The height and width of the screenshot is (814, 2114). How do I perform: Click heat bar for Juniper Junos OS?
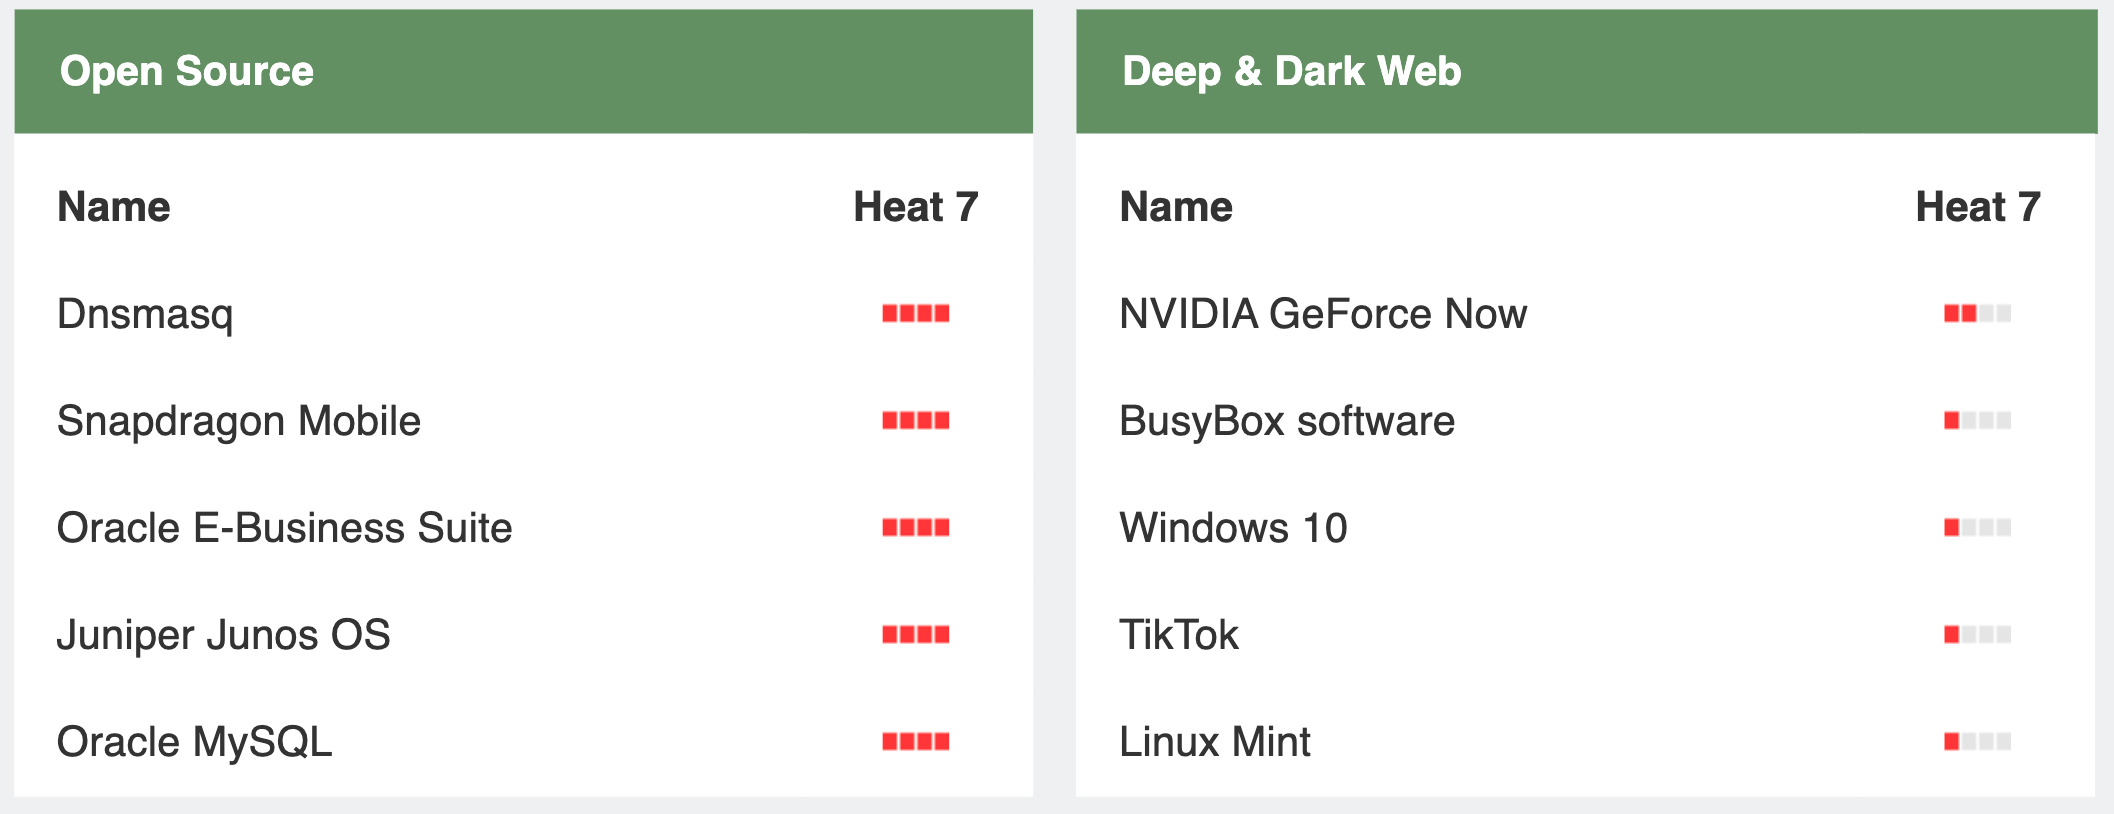[x=915, y=635]
